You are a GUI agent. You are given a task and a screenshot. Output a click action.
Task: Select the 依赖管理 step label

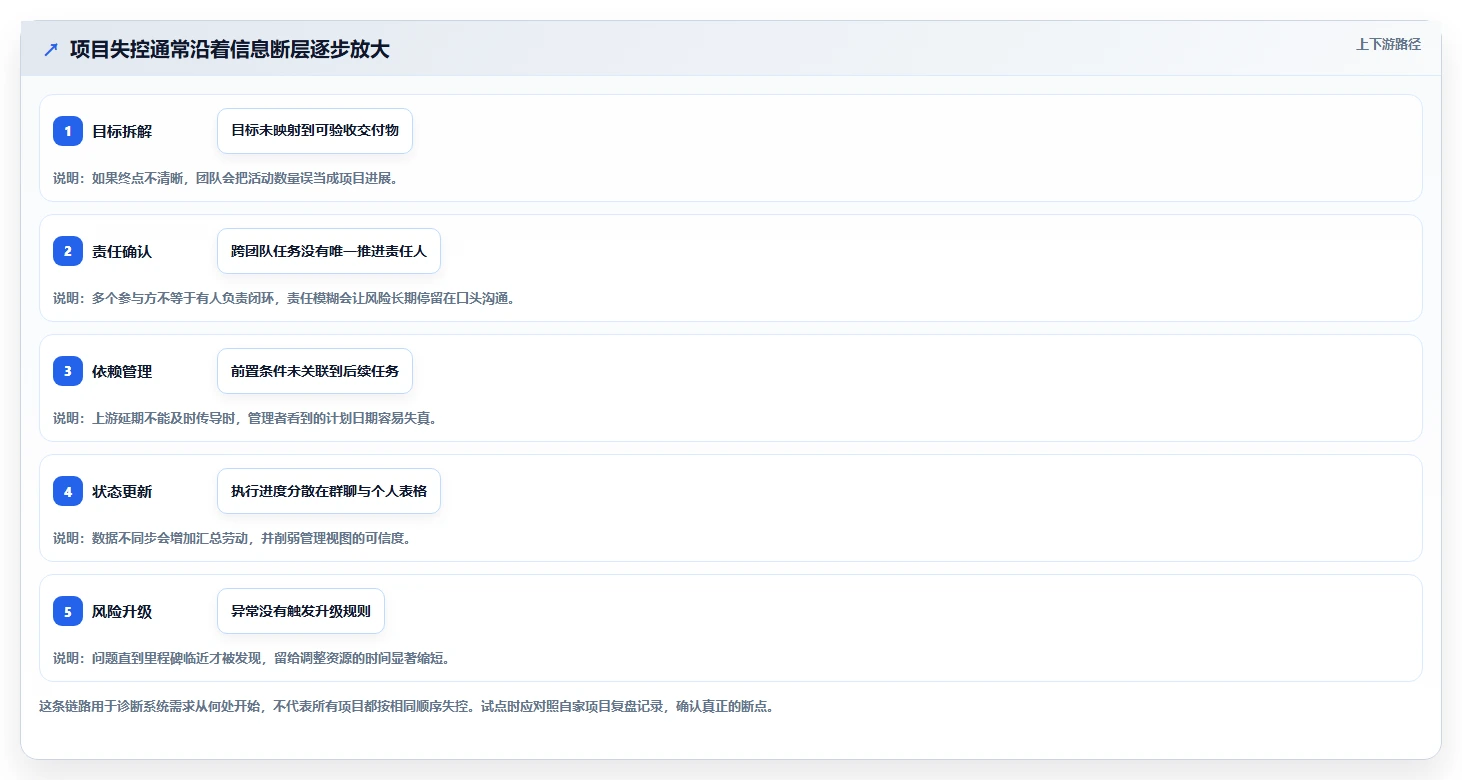pos(122,371)
